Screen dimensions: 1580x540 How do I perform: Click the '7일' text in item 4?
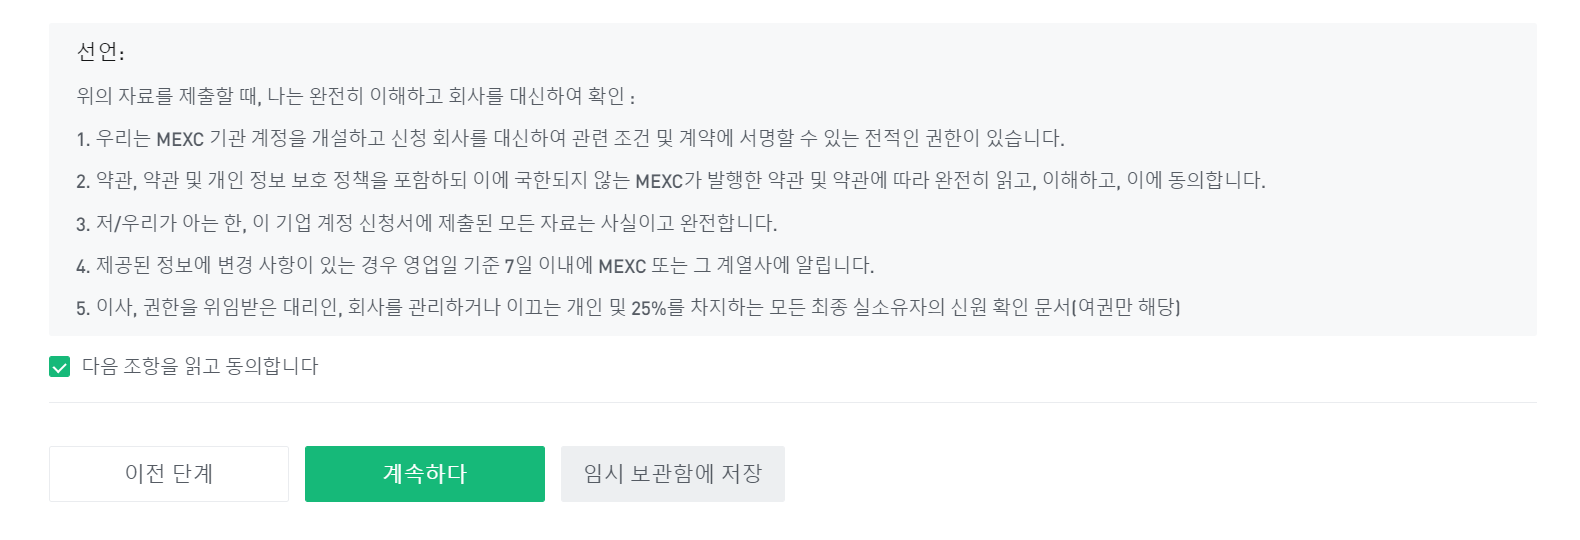pos(518,267)
